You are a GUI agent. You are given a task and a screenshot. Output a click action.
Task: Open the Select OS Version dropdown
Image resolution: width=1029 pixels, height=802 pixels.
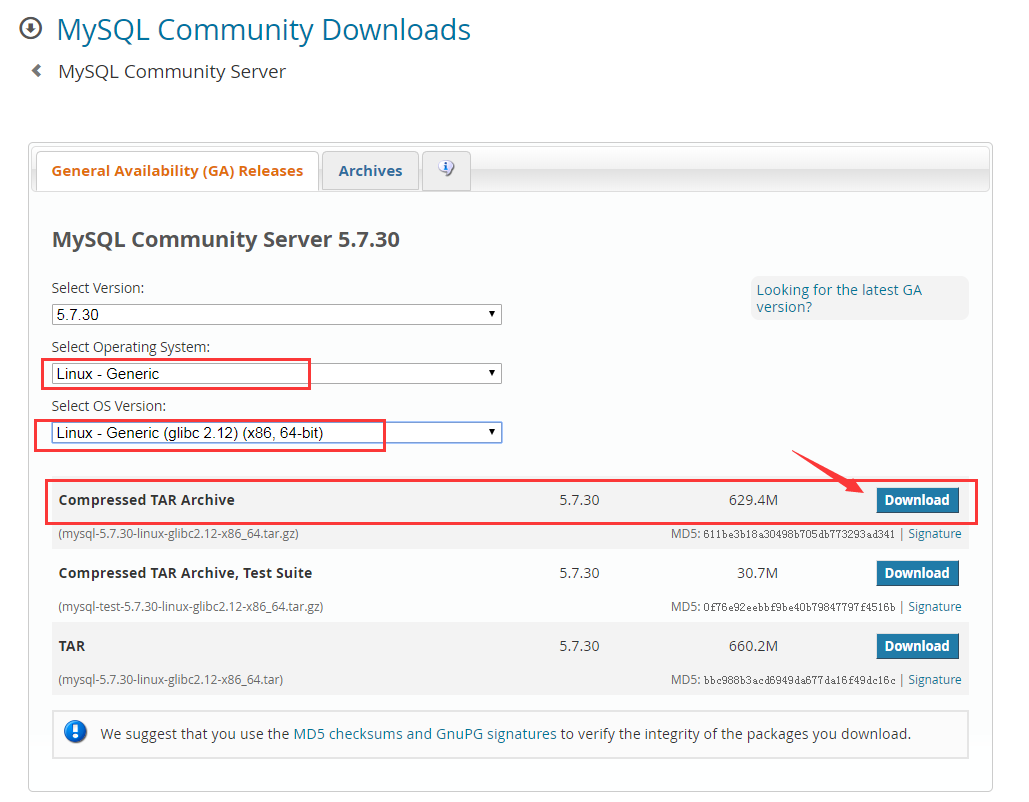(x=276, y=433)
